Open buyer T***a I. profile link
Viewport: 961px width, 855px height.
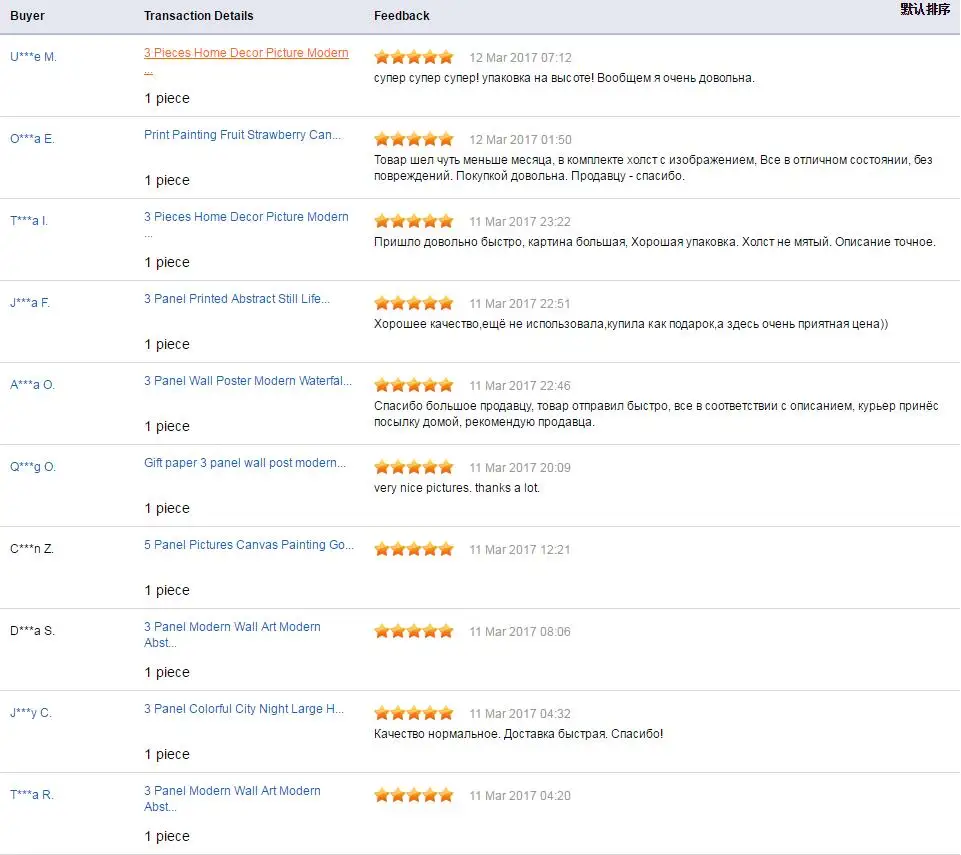click(29, 221)
